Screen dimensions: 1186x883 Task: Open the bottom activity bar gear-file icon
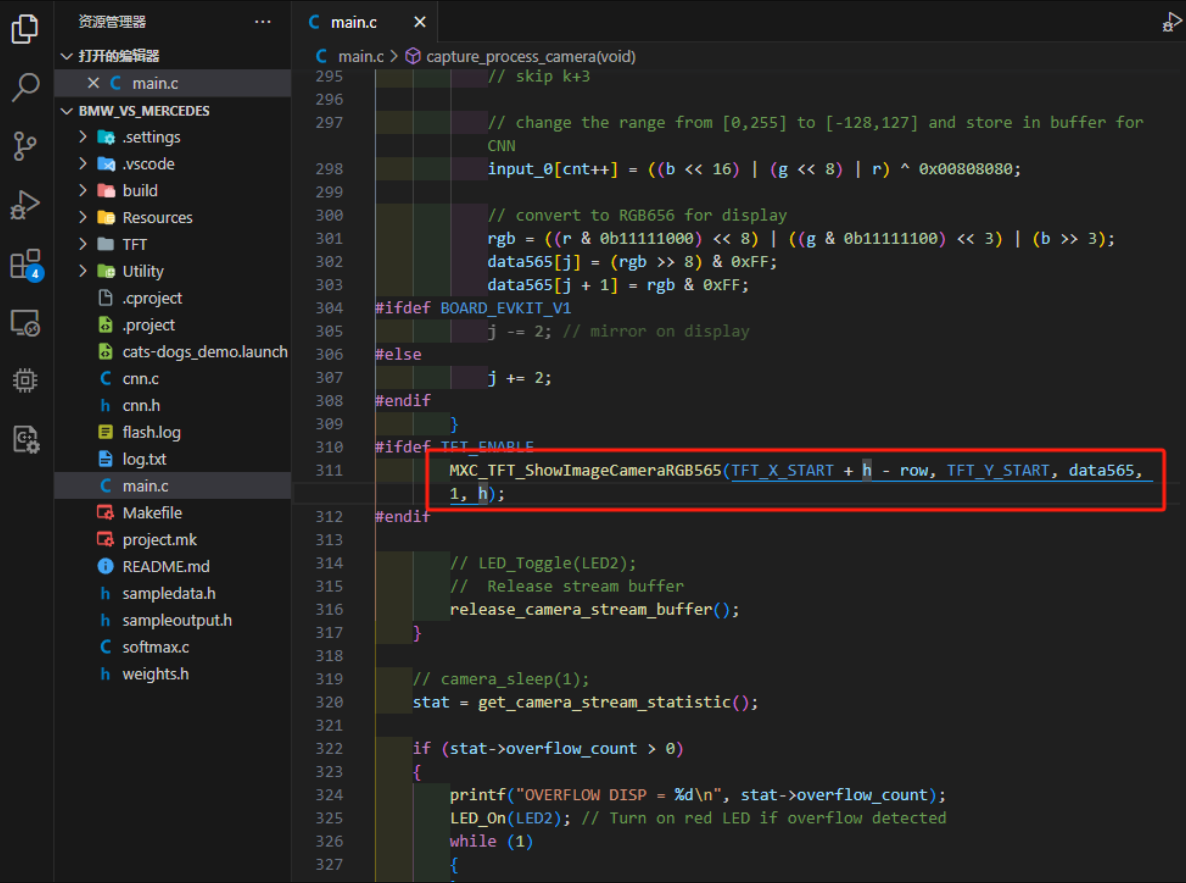tap(25, 439)
